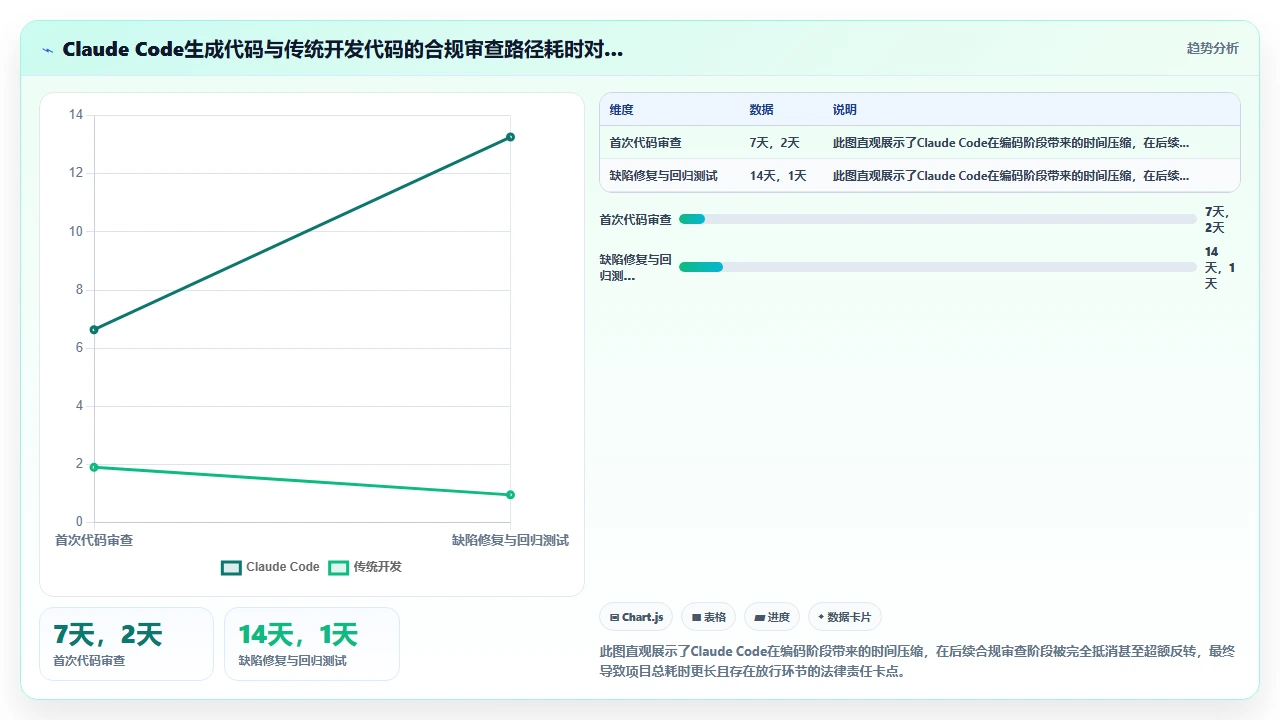Open the 14天，1天 data card
The image size is (1280, 720).
(312, 644)
